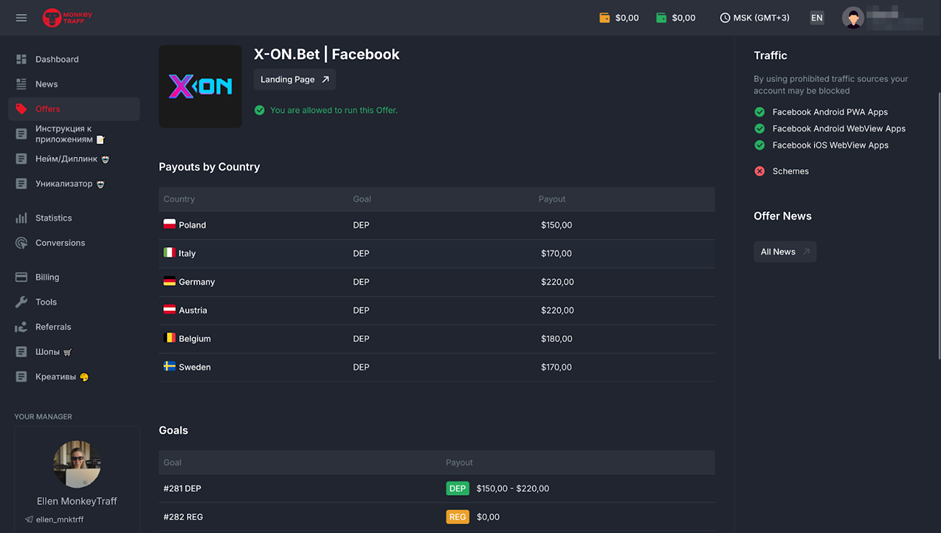Click the clock icon next to MSK timezone
The image size is (941, 533).
725,18
